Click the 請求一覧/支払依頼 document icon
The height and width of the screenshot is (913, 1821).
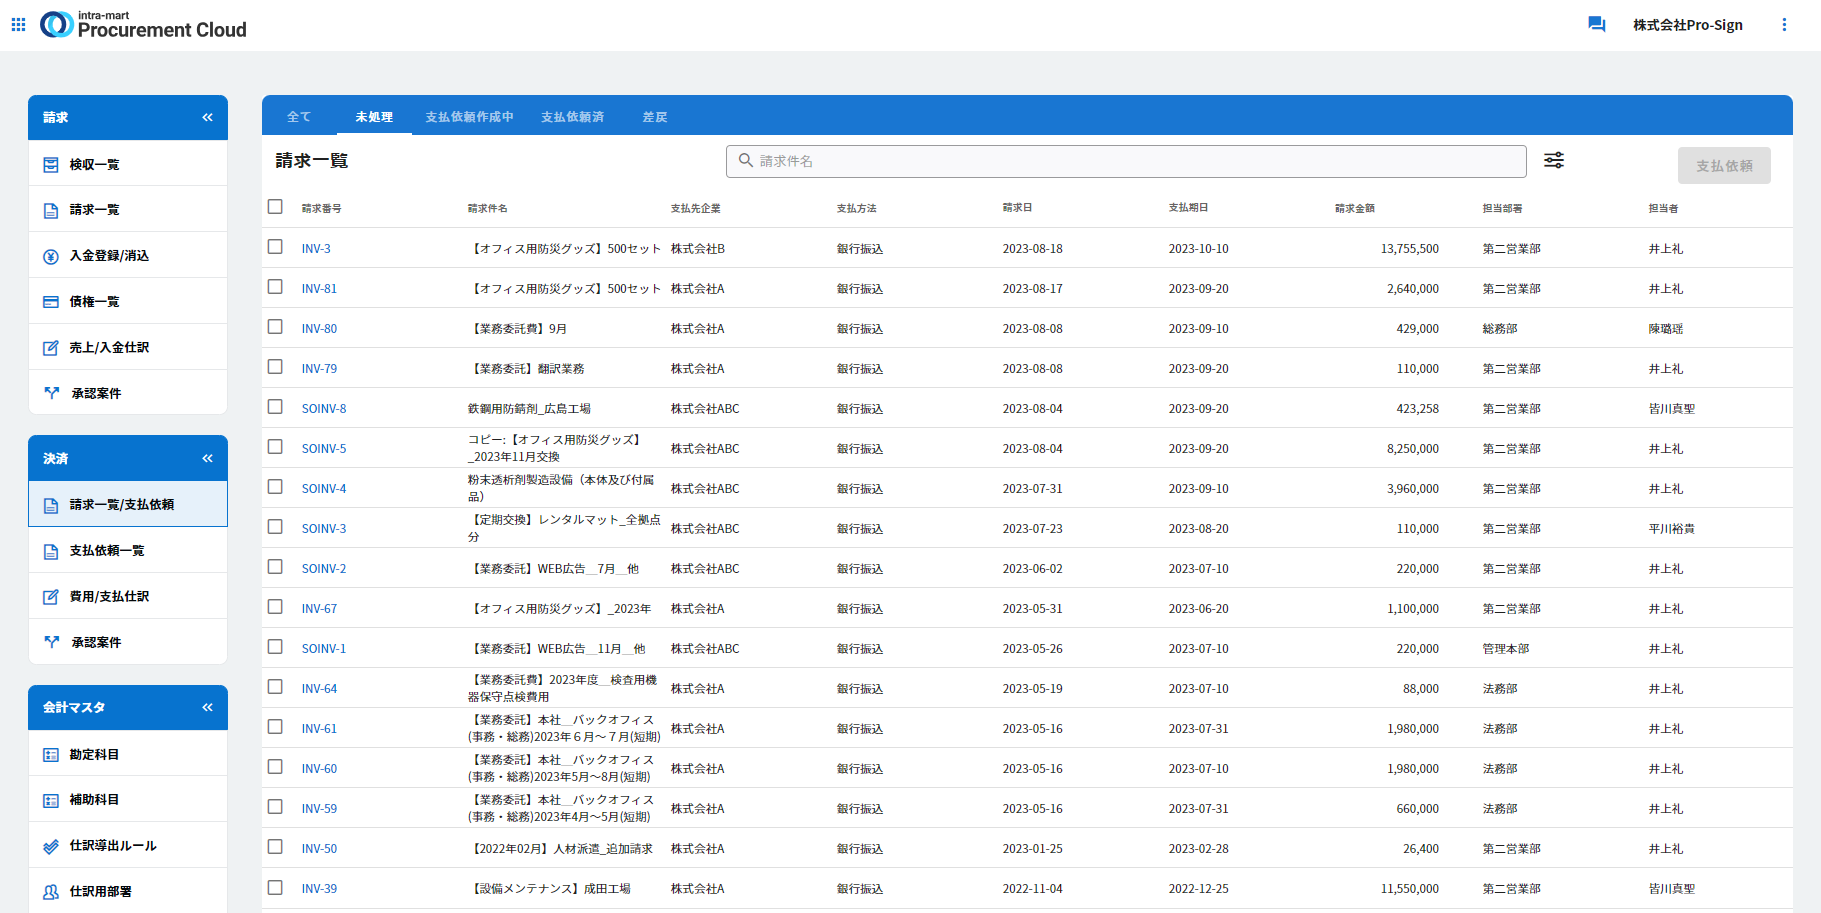51,505
